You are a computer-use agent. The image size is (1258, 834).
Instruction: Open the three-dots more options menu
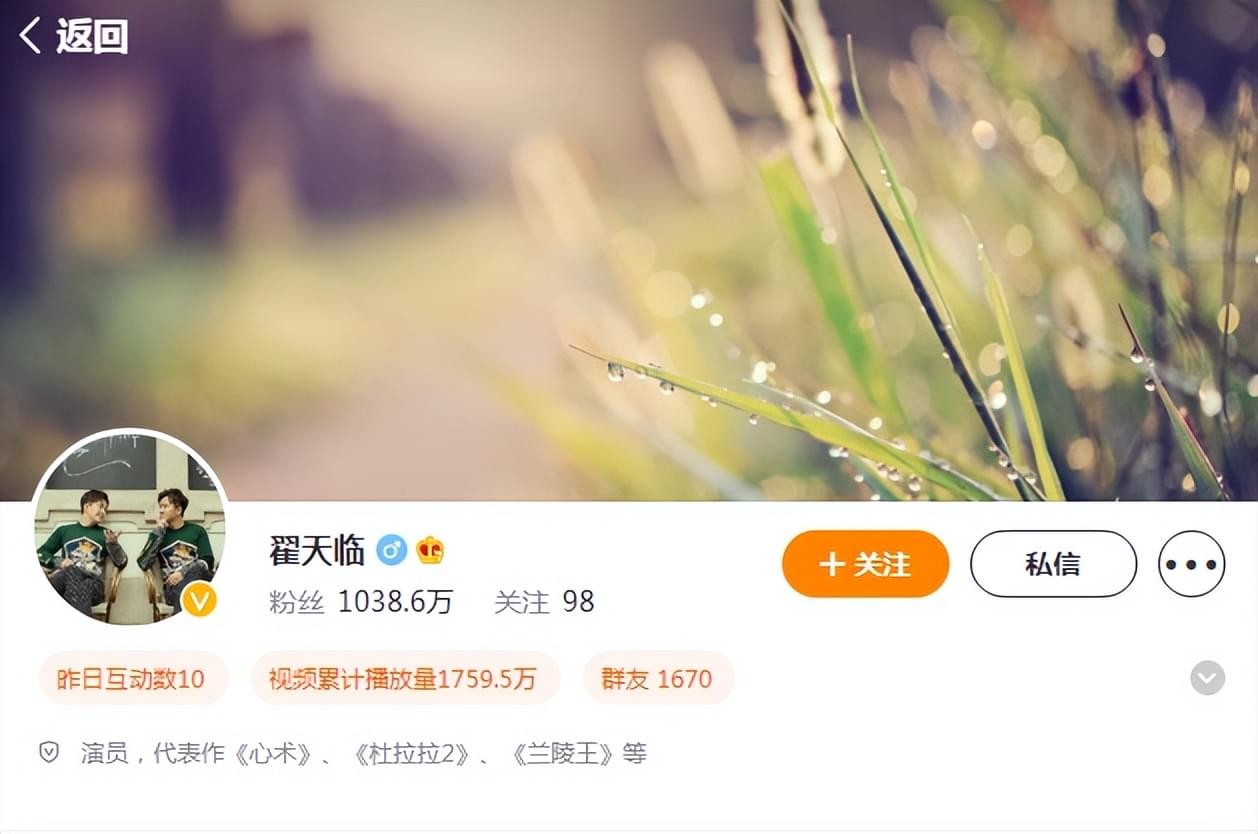(x=1191, y=564)
